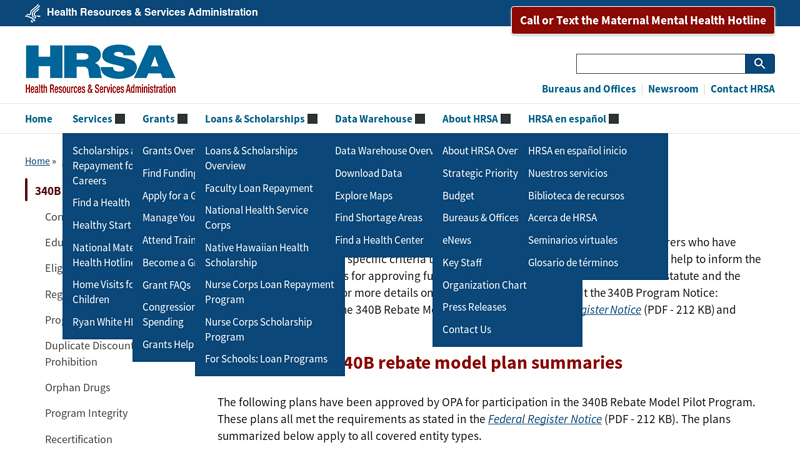Open the About HRSA navigation item
800x450 pixels.
tap(470, 119)
